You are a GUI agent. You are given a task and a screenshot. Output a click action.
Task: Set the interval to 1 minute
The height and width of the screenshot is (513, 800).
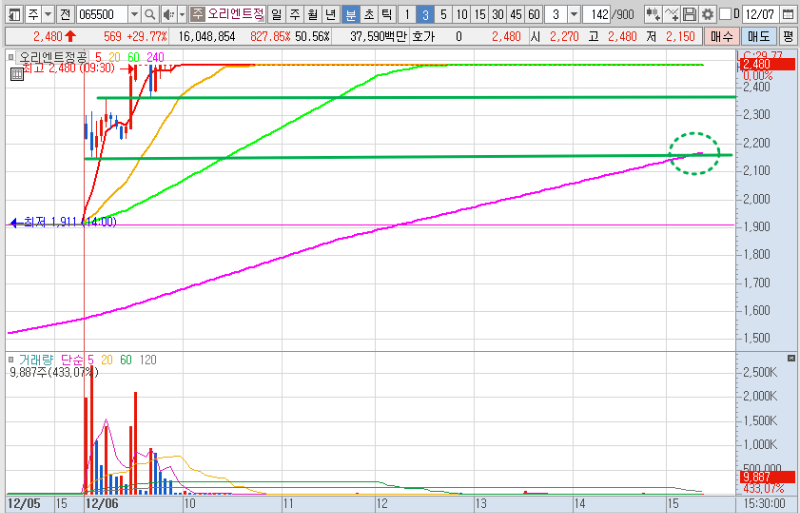pos(407,14)
